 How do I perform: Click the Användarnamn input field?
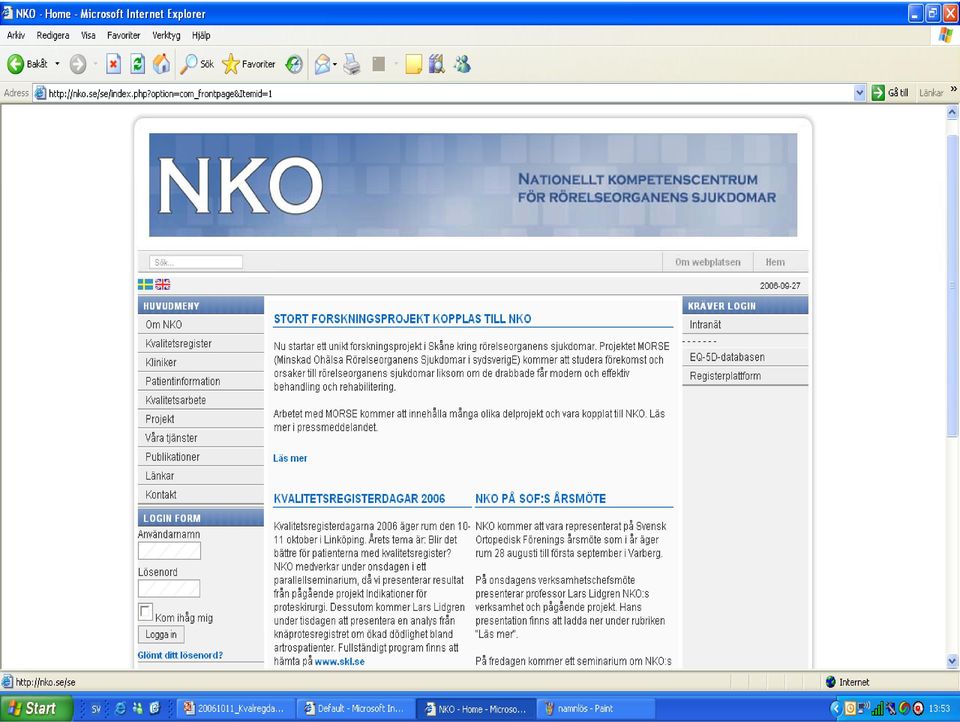coord(169,551)
